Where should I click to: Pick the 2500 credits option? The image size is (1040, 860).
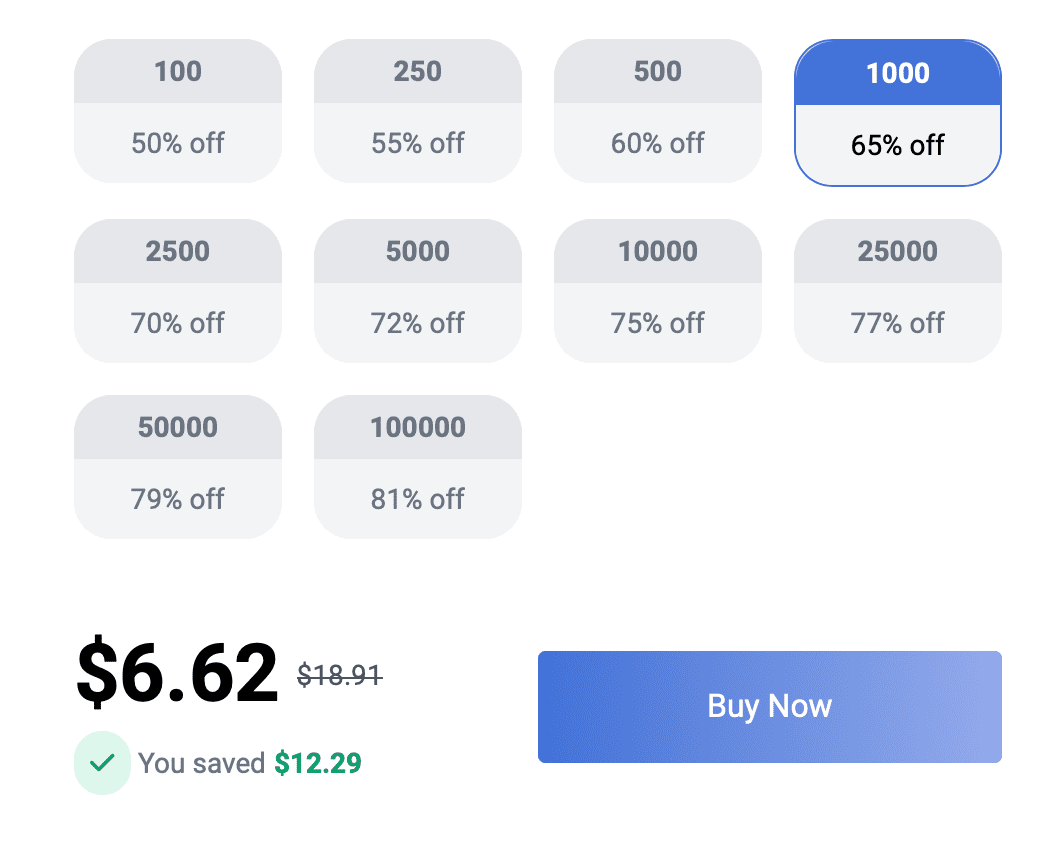coord(177,290)
